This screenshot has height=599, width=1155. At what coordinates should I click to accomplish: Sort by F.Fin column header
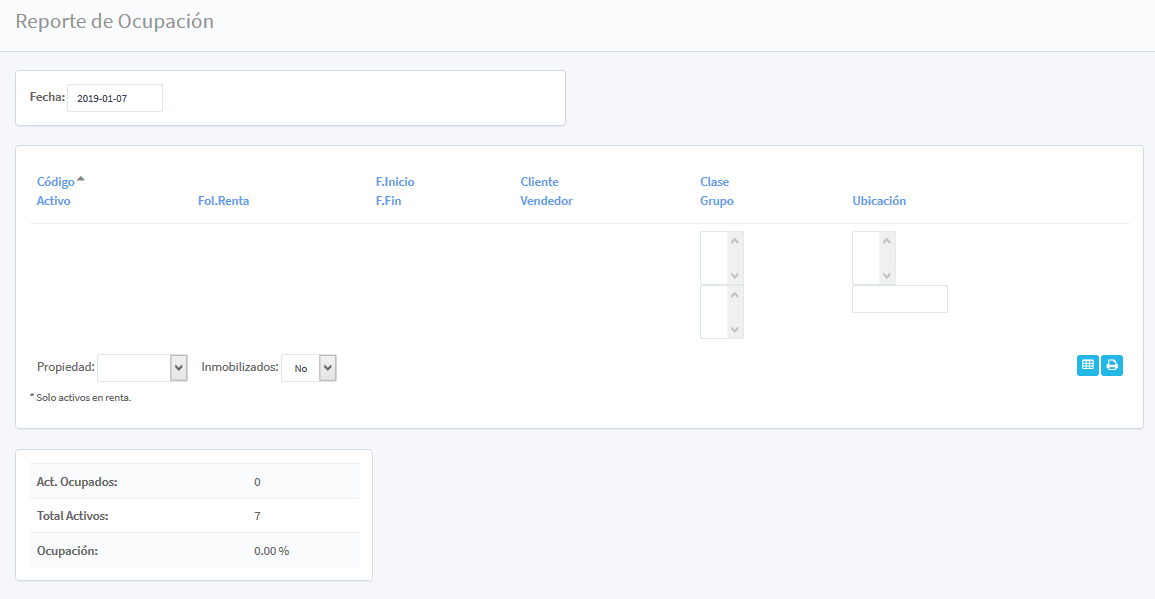389,201
